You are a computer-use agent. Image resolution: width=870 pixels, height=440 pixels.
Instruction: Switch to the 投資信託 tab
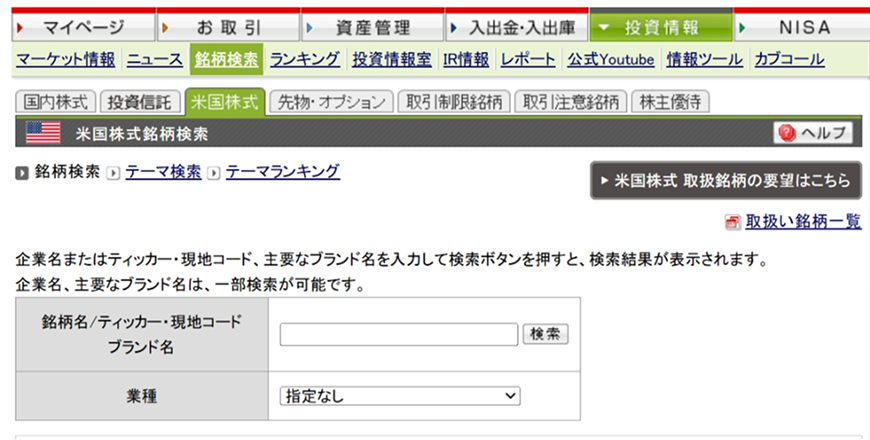140,102
